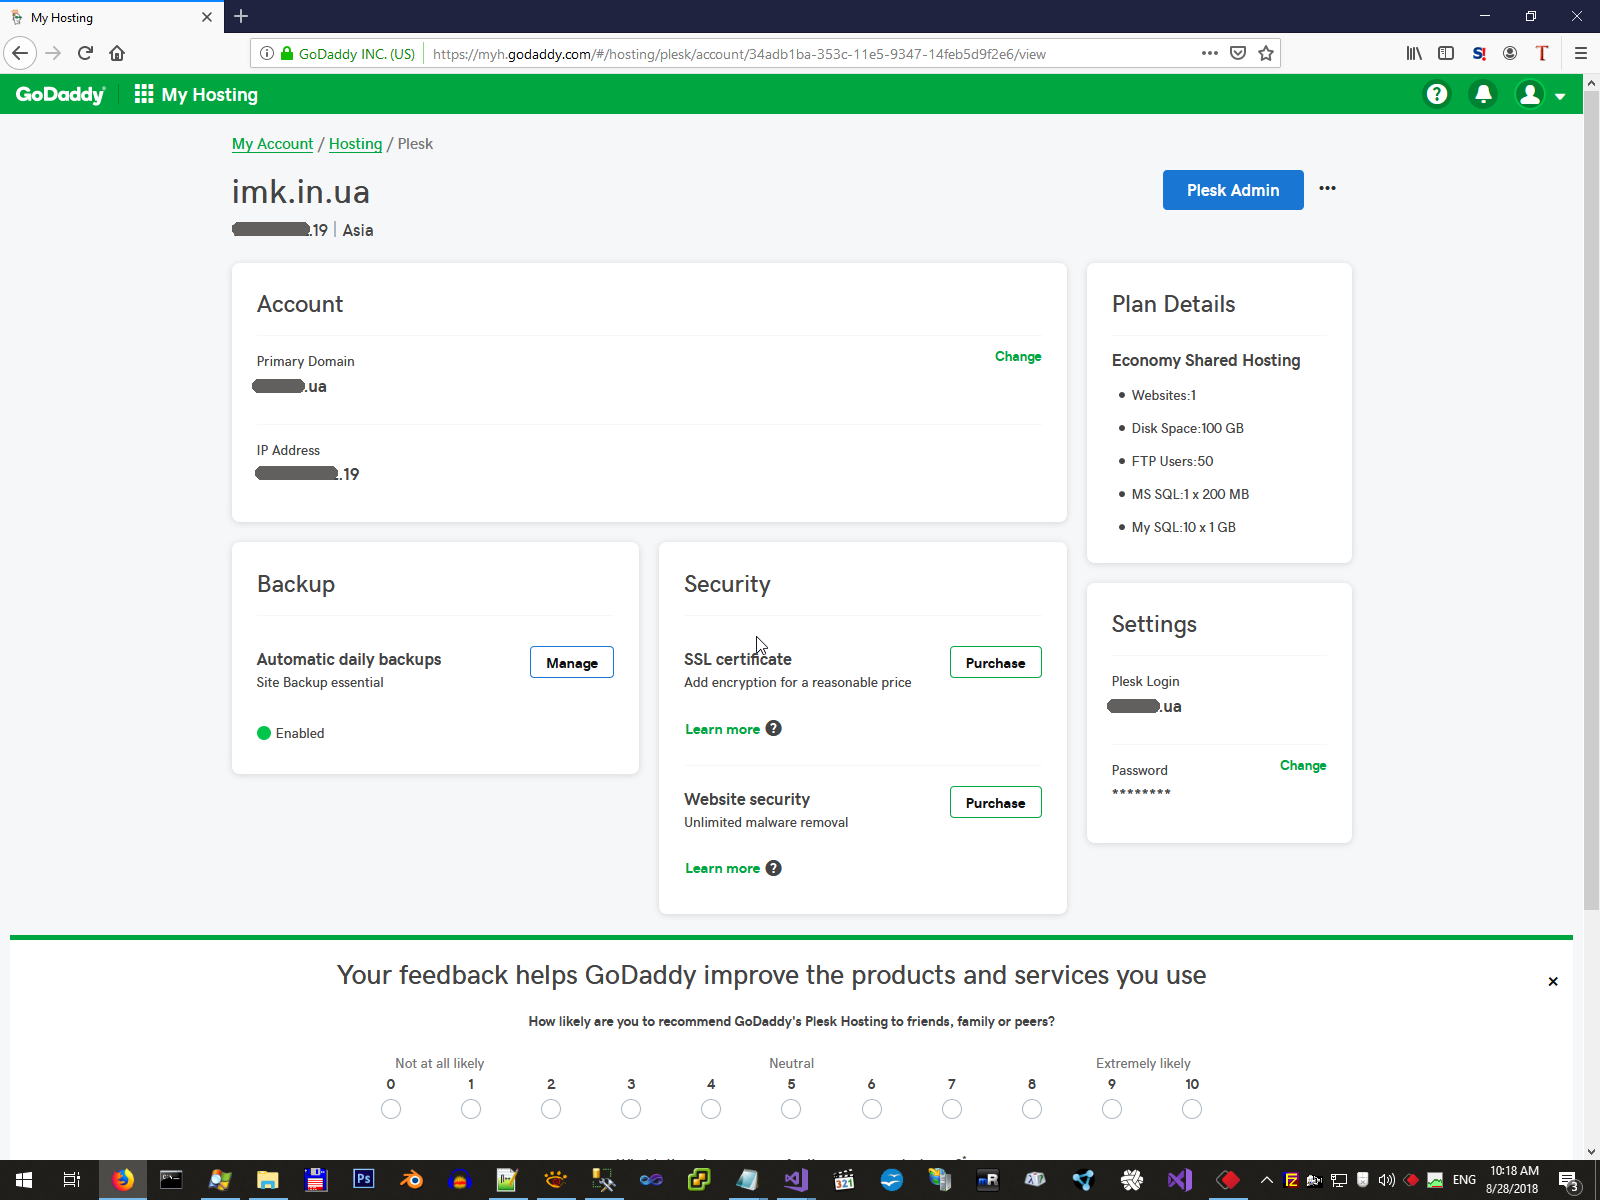This screenshot has width=1600, height=1200.
Task: Select rating 2 in the feedback survey
Action: point(551,1109)
